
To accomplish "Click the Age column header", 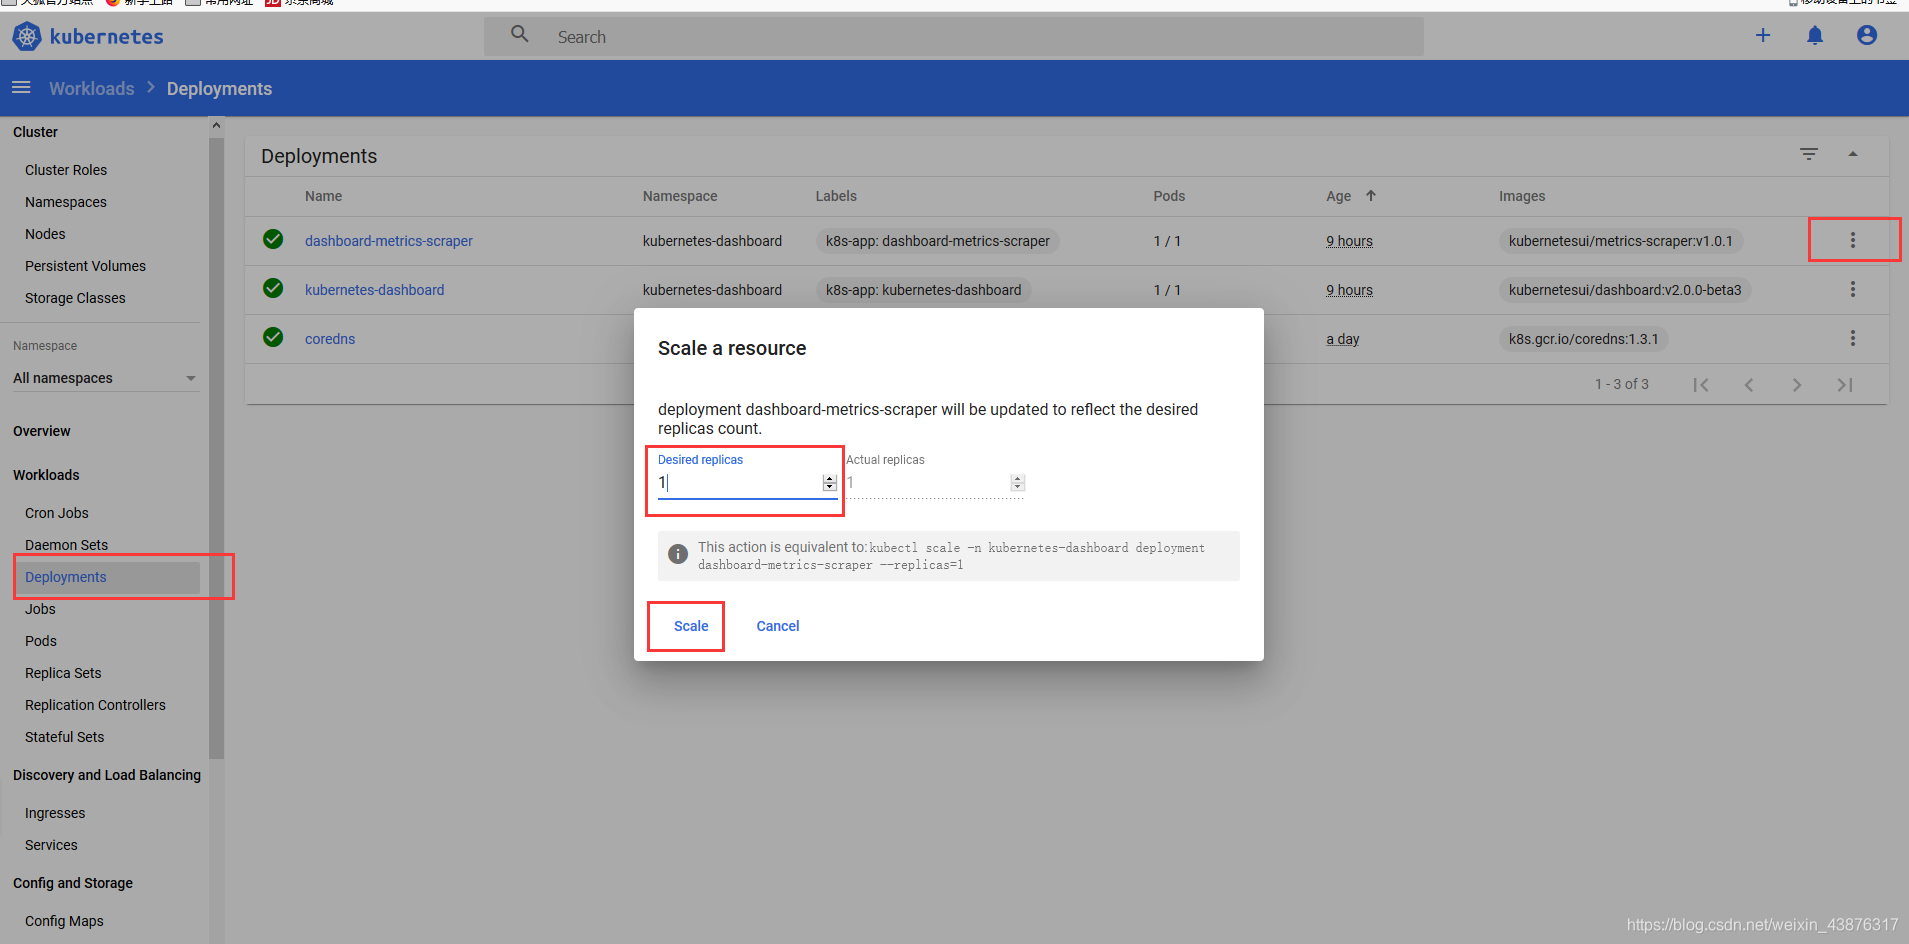I will click(x=1339, y=196).
